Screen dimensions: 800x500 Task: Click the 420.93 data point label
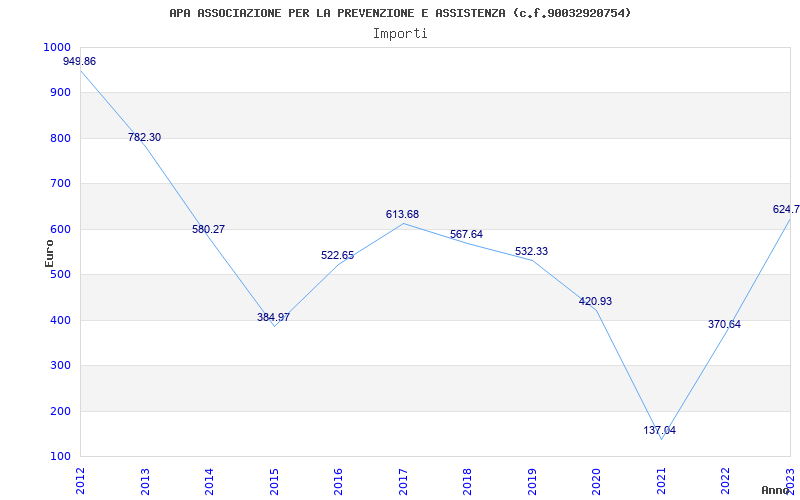coord(595,302)
